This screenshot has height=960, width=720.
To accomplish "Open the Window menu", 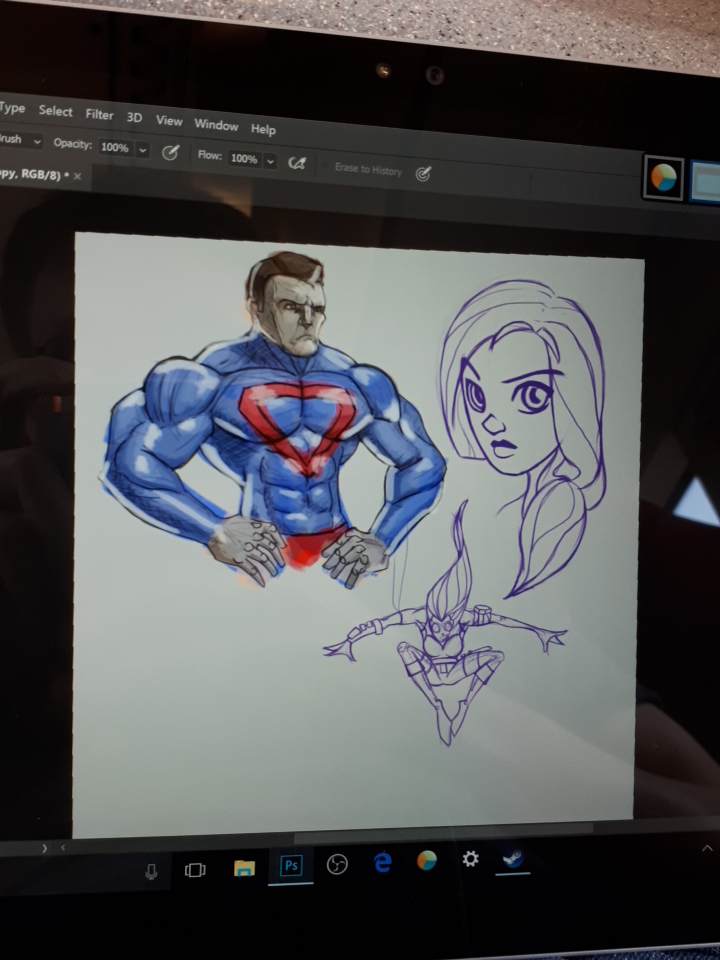I will tap(216, 125).
